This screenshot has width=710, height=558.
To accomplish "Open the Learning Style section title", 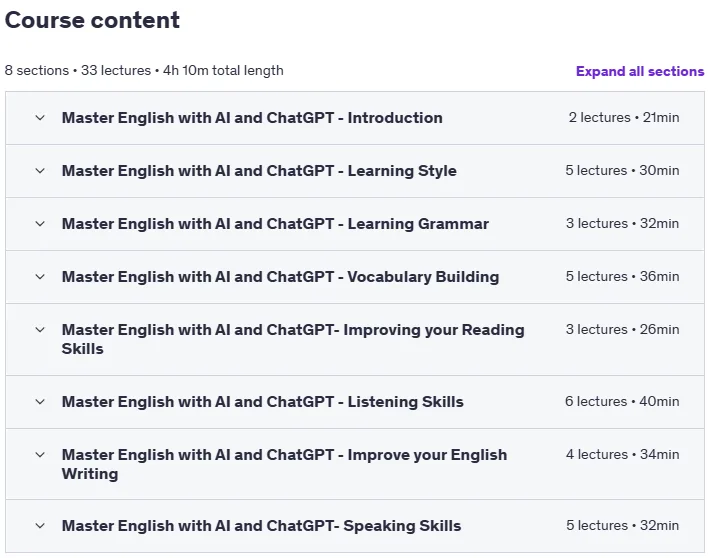I will [259, 171].
